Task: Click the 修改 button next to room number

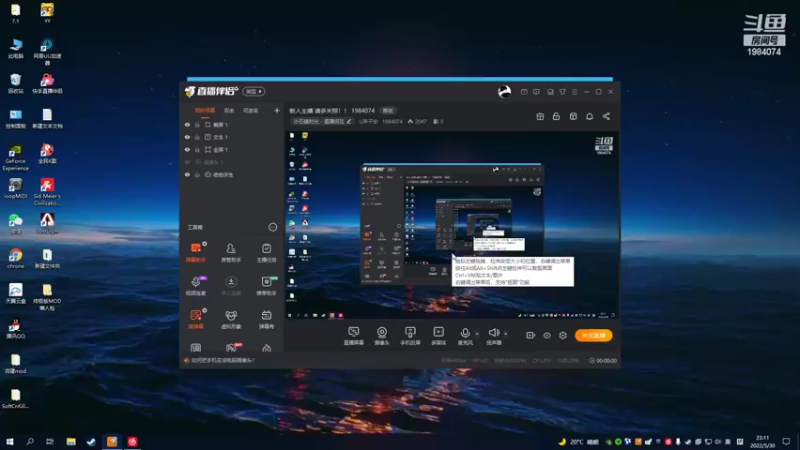Action: (x=388, y=111)
